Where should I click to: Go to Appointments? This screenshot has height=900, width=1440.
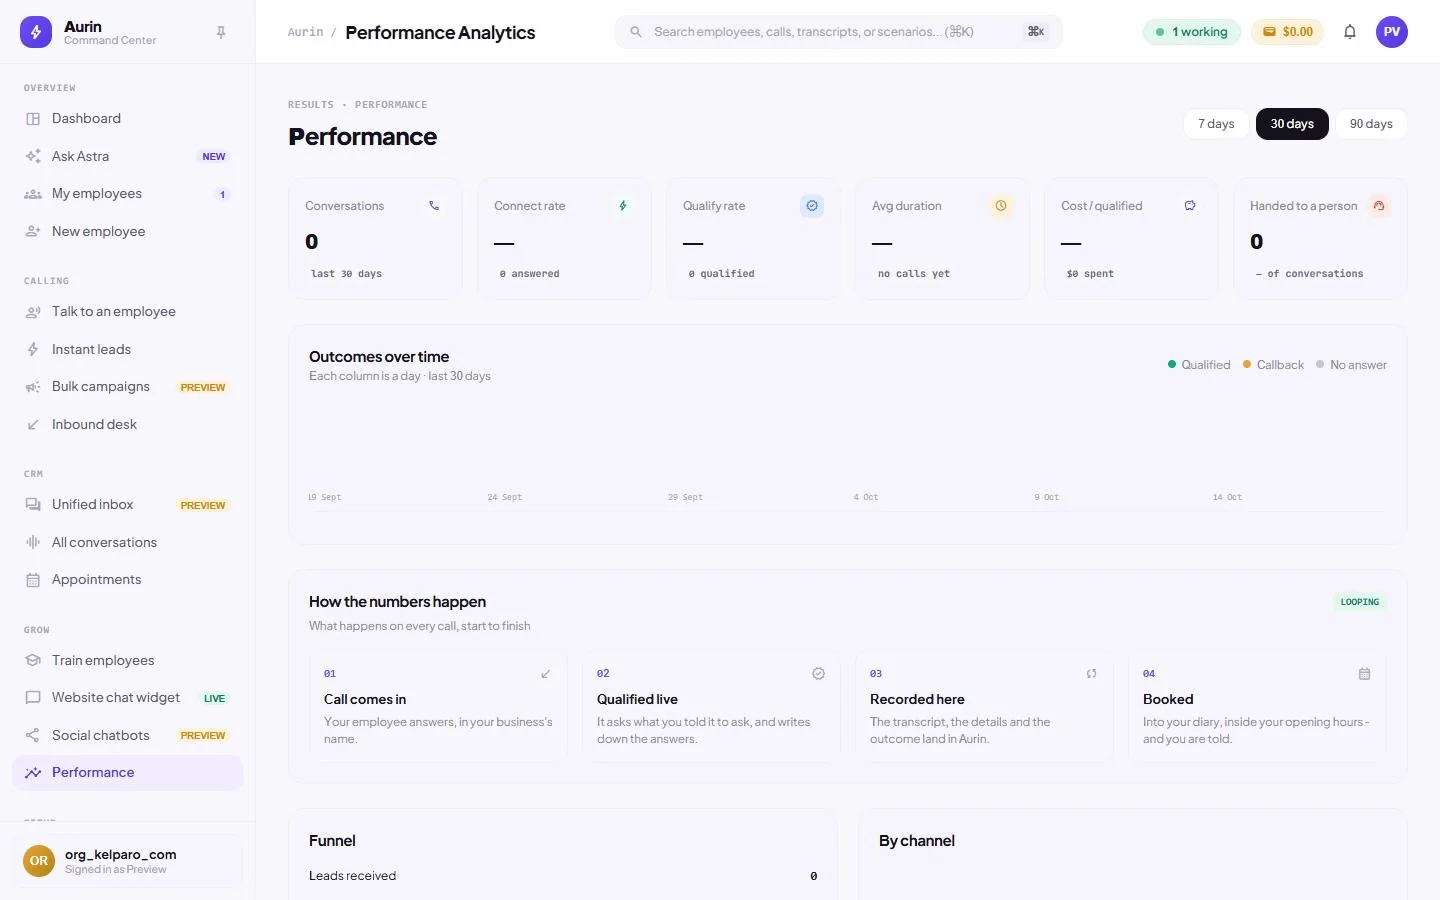127,580
